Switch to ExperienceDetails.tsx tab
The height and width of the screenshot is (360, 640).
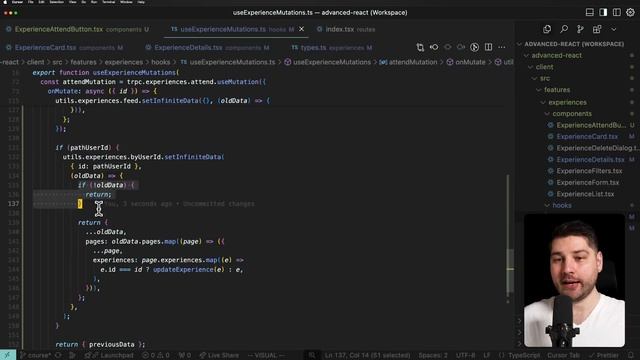[x=207, y=48]
